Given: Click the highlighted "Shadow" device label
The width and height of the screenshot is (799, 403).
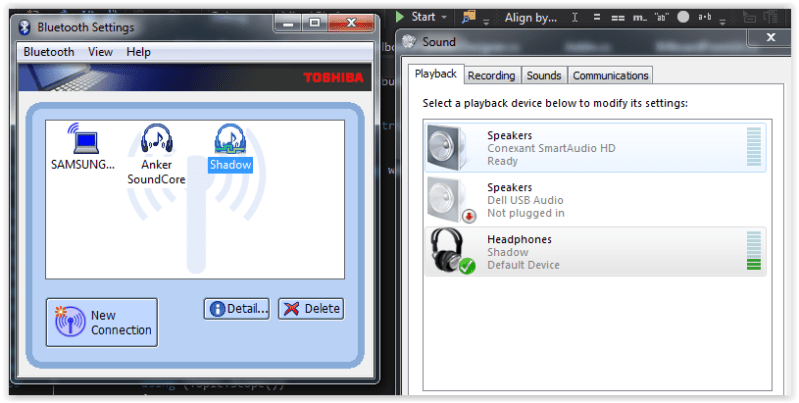Looking at the screenshot, I should pyautogui.click(x=230, y=165).
